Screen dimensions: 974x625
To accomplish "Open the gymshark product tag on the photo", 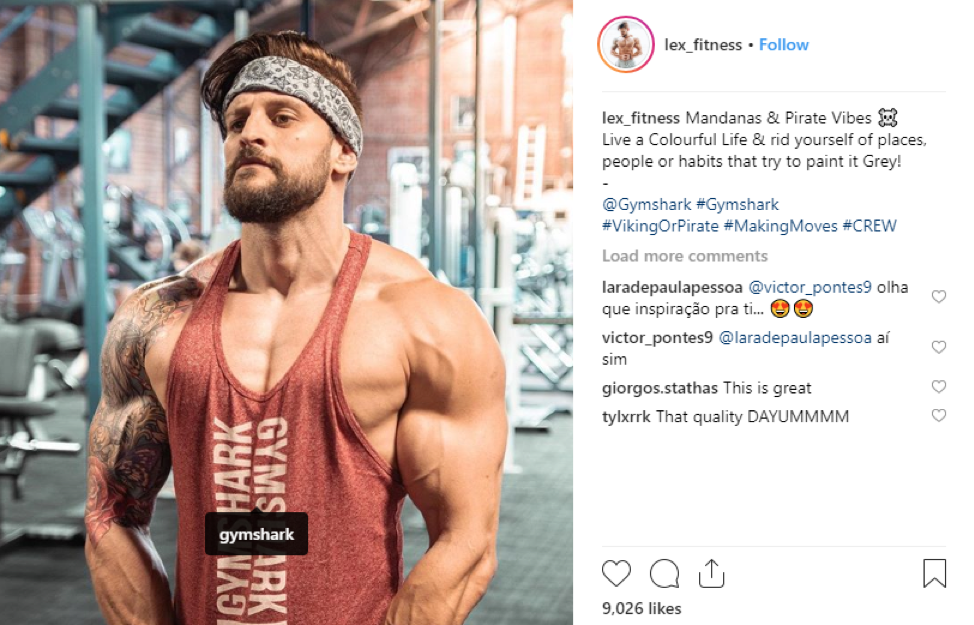I will 256,534.
